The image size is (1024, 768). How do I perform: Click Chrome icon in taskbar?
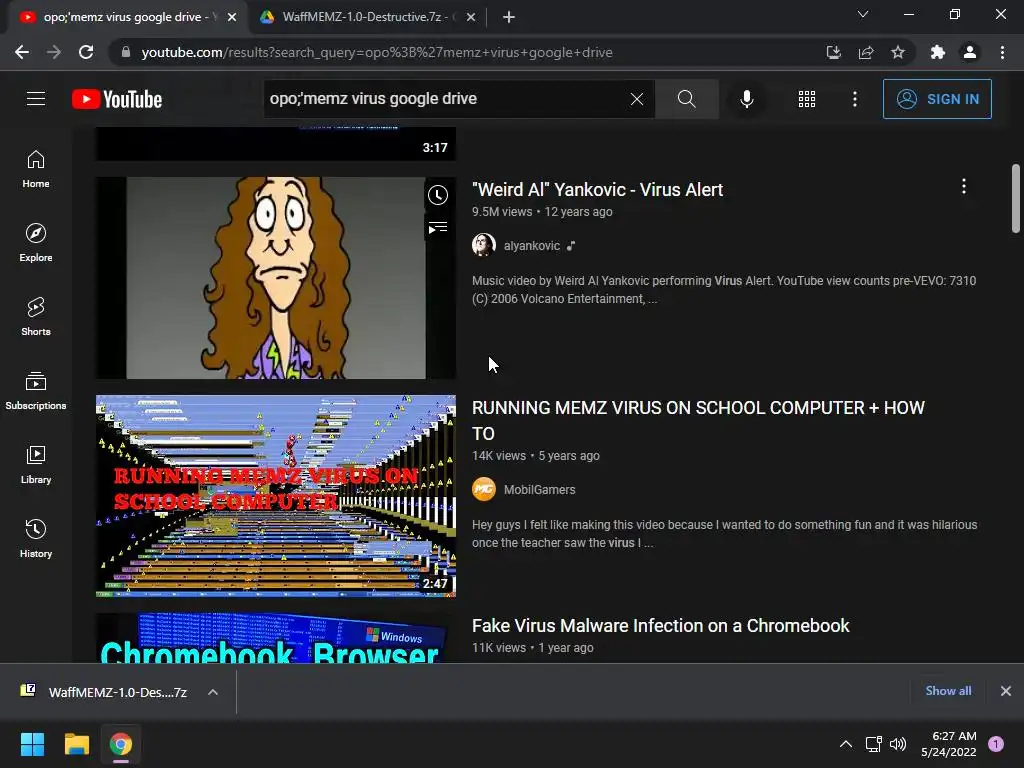click(x=121, y=744)
